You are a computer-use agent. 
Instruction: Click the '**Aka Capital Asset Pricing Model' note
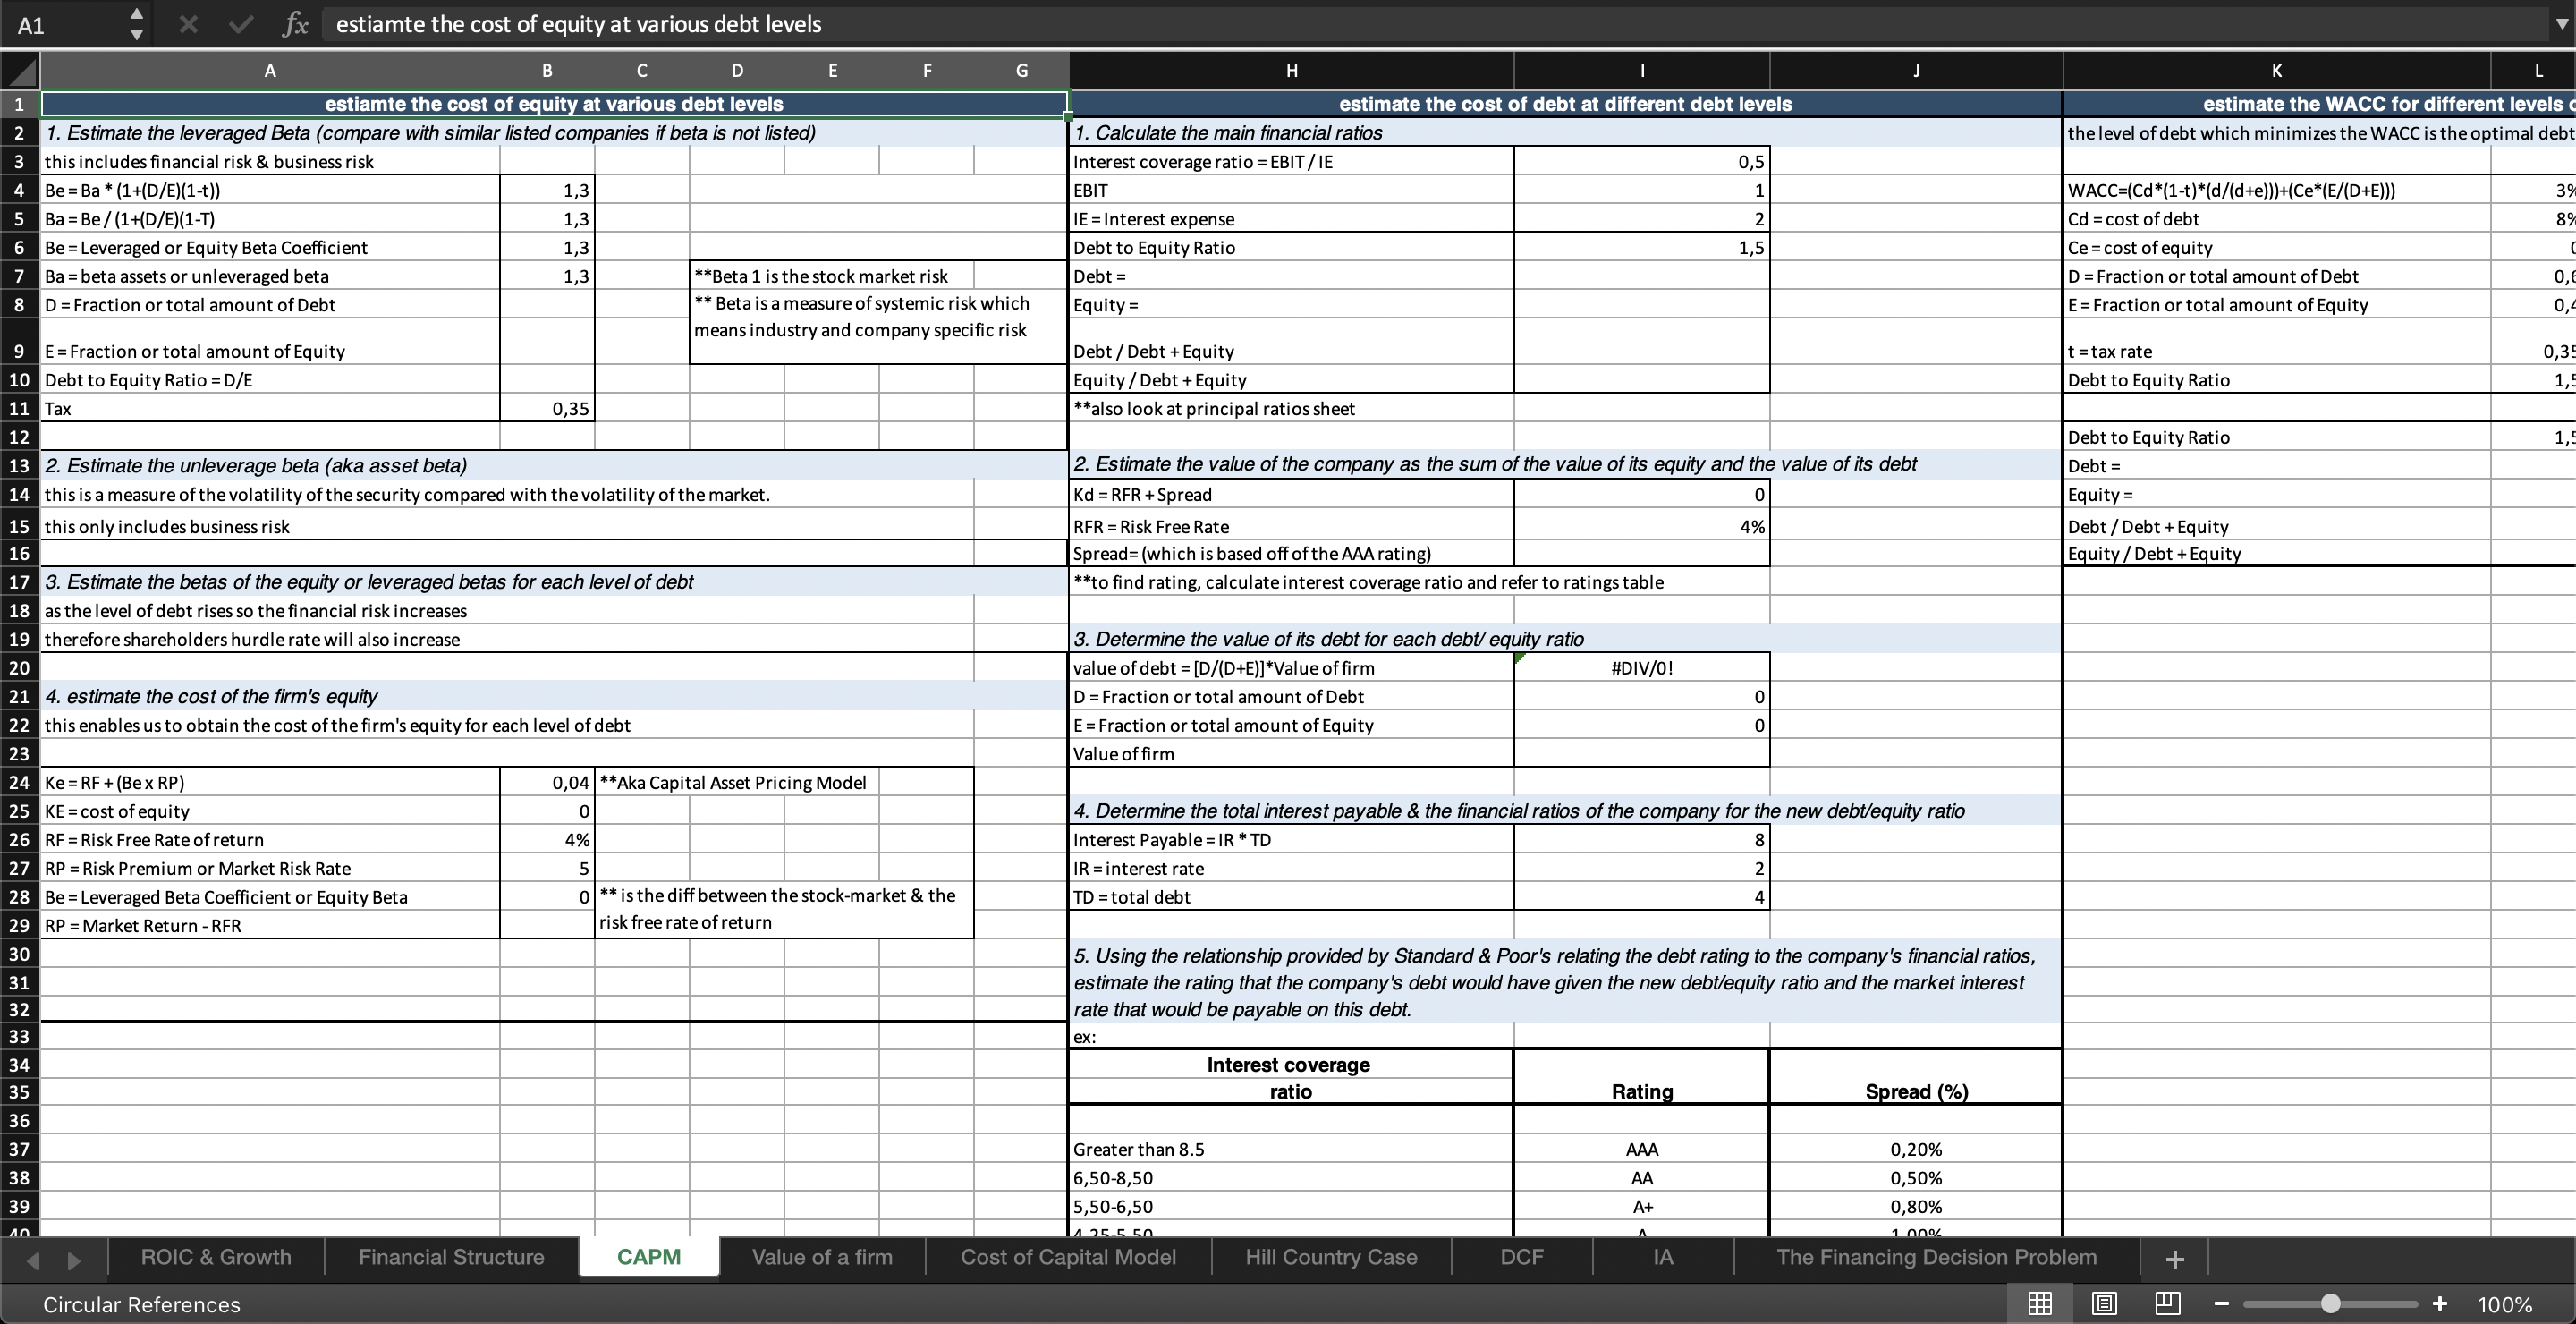733,782
